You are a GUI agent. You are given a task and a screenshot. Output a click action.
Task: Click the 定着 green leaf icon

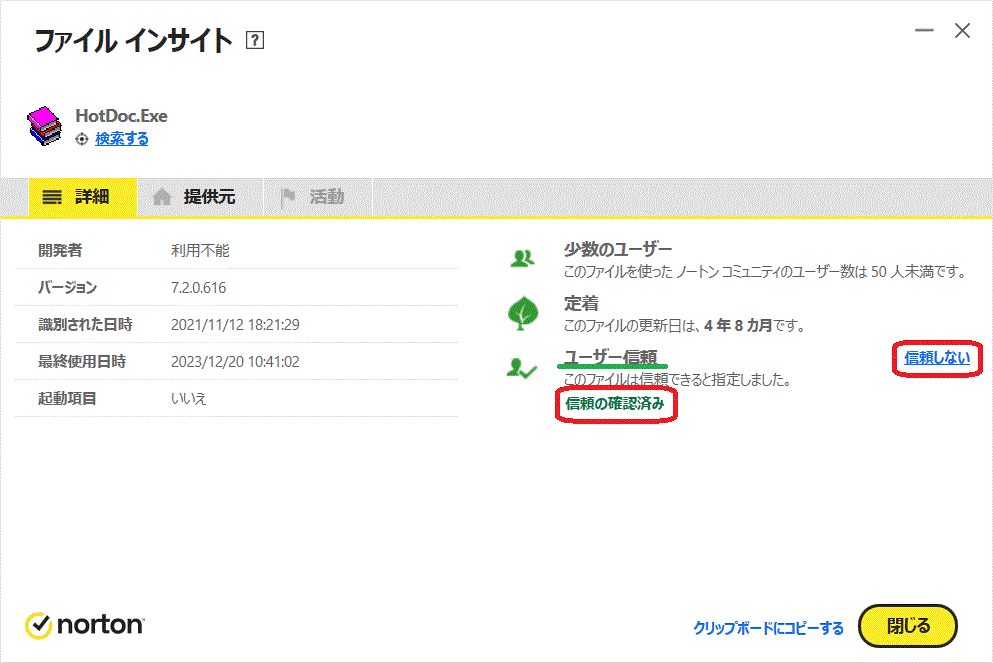[523, 313]
